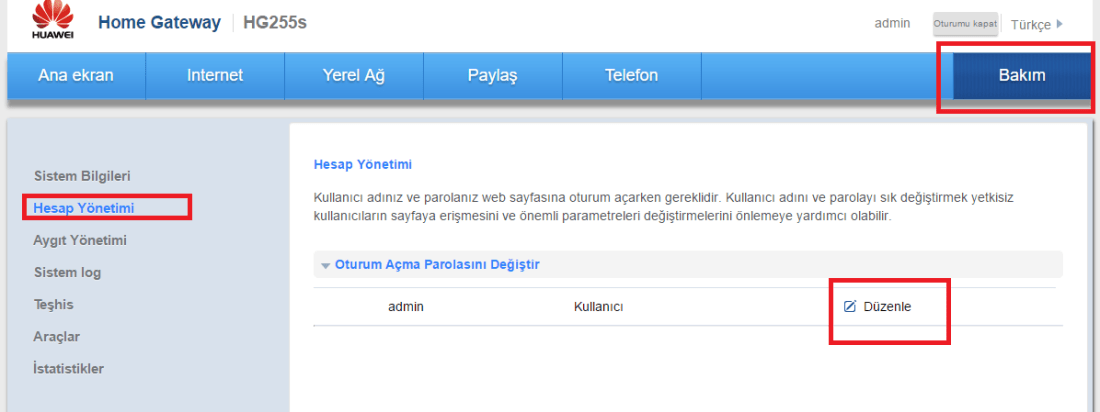
Task: Go to the Internet tab
Action: tap(215, 76)
